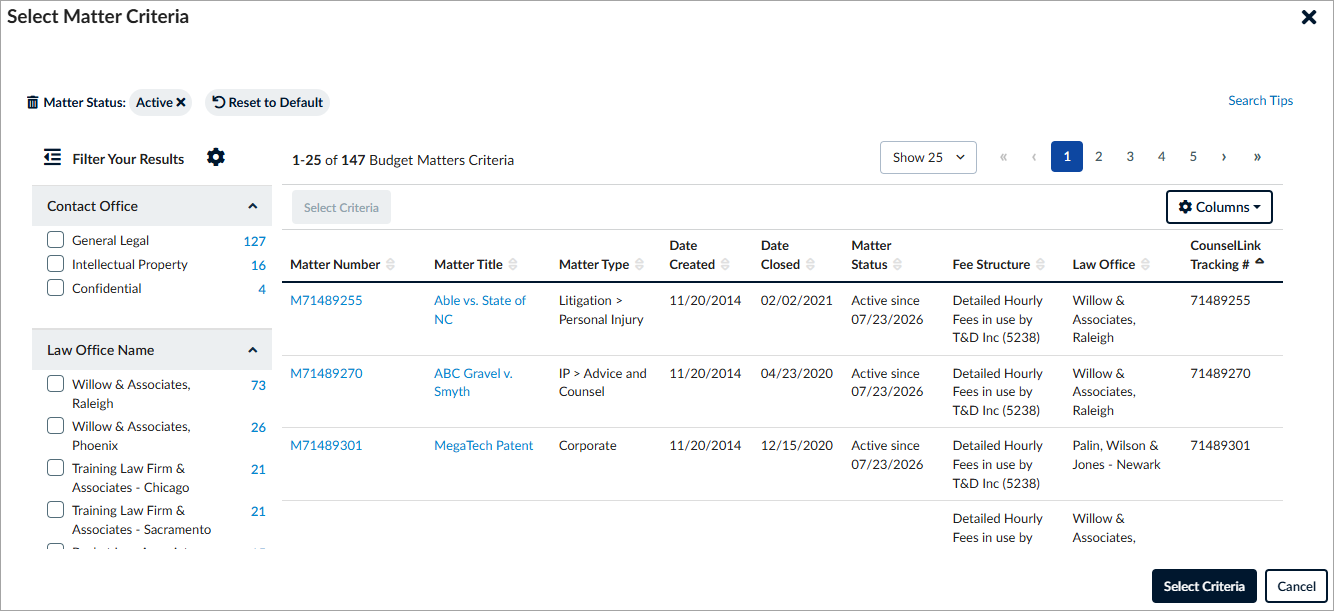Image resolution: width=1334 pixels, height=611 pixels.
Task: Select Willow & Associates, Phoenix checkbox
Action: [x=56, y=426]
